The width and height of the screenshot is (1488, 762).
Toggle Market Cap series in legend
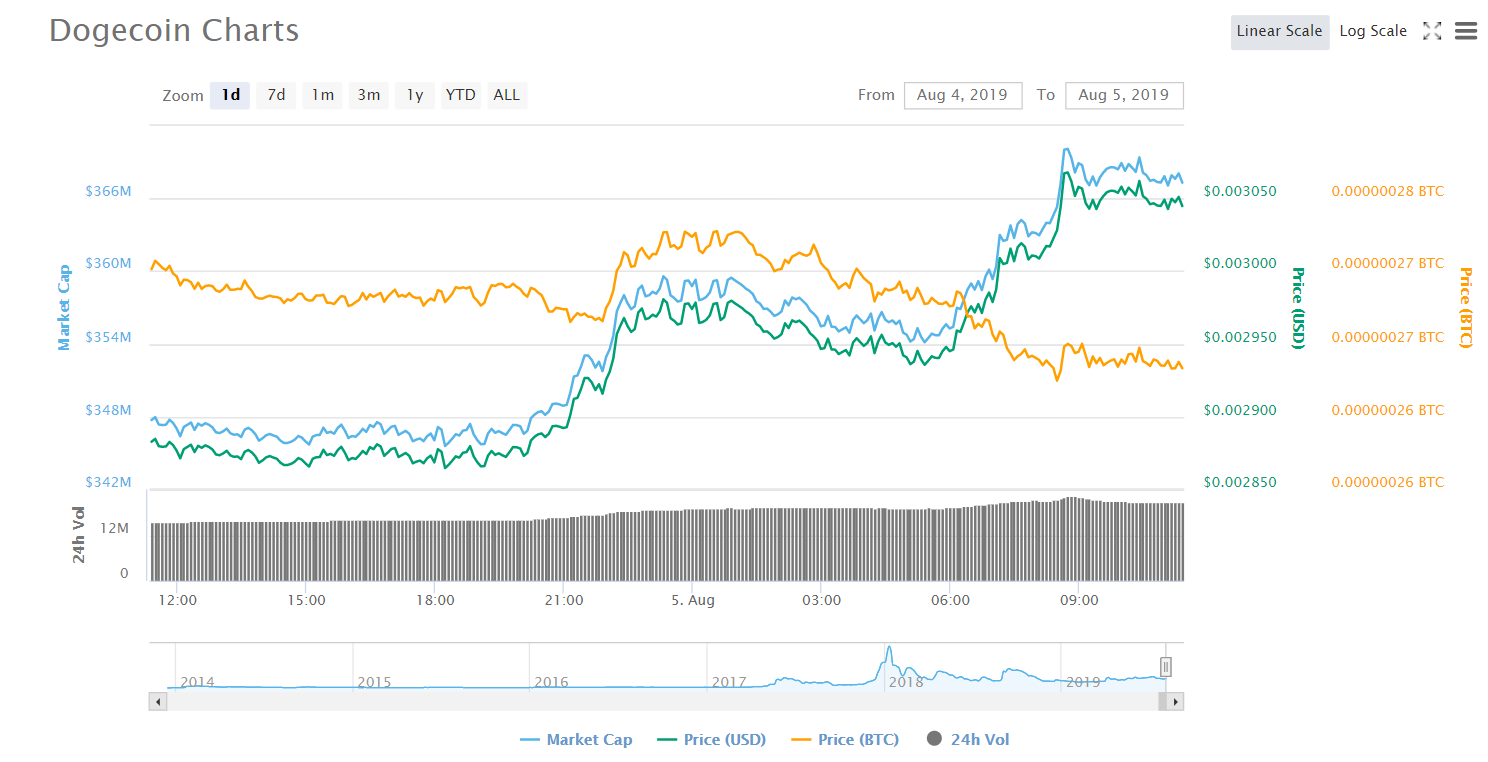click(x=577, y=740)
